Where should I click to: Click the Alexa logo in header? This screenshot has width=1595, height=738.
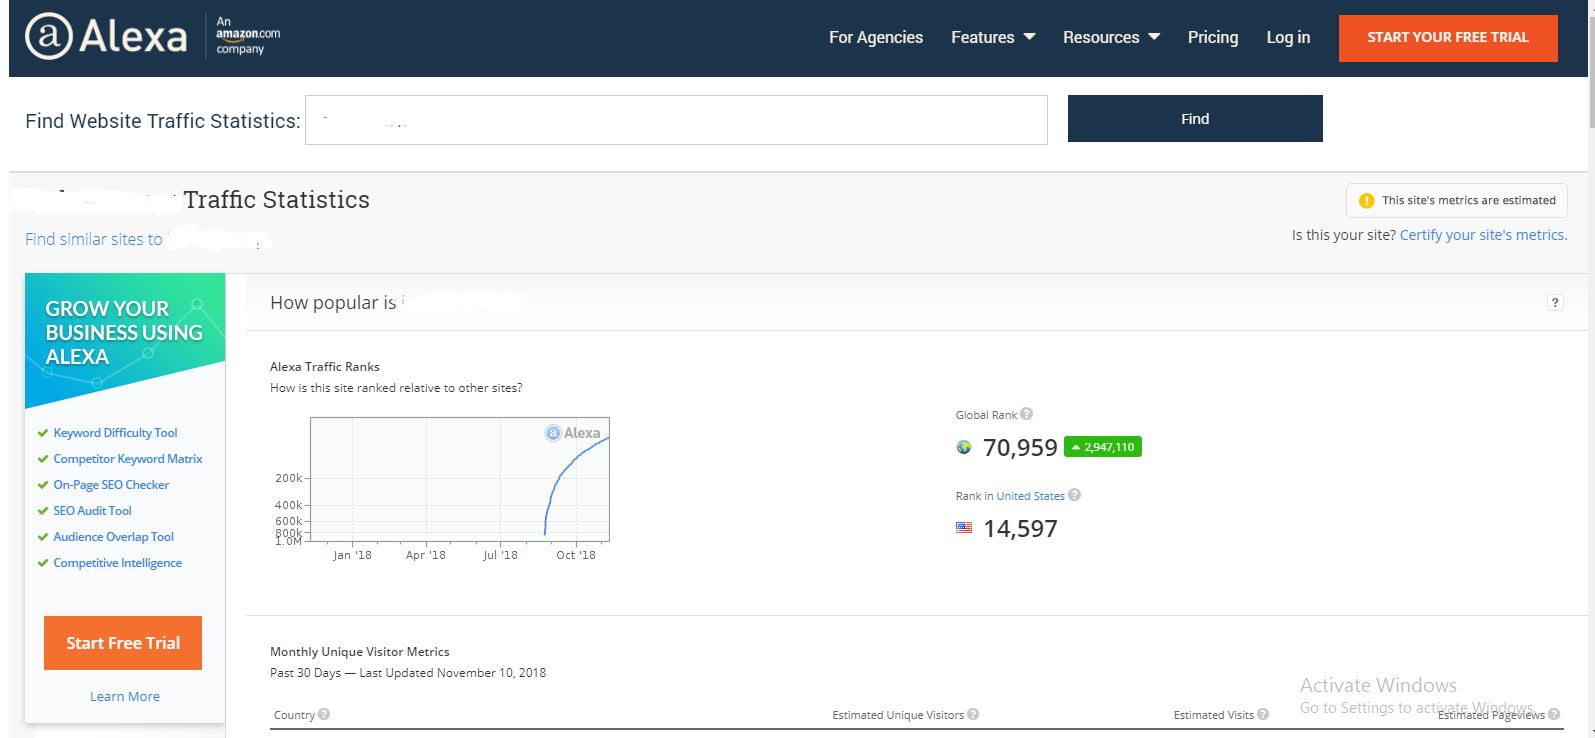106,37
